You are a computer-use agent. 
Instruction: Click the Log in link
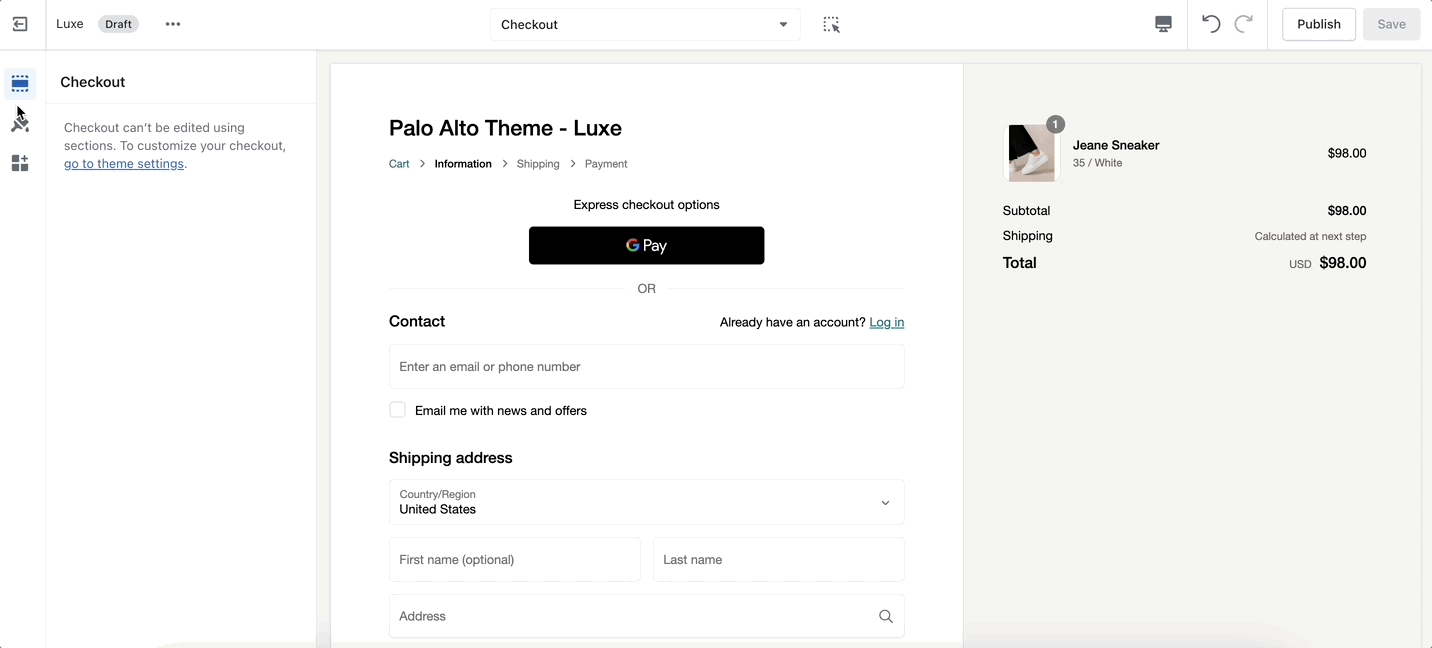click(x=886, y=322)
